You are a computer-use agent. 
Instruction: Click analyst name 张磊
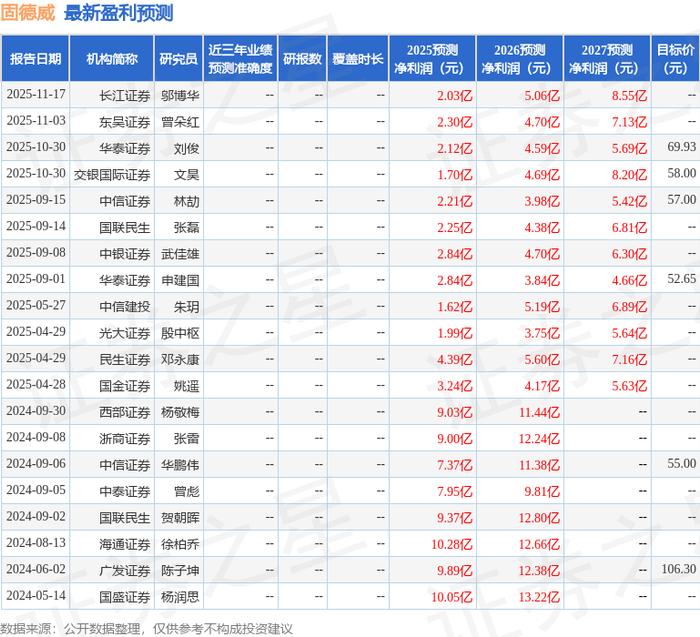tap(186, 227)
